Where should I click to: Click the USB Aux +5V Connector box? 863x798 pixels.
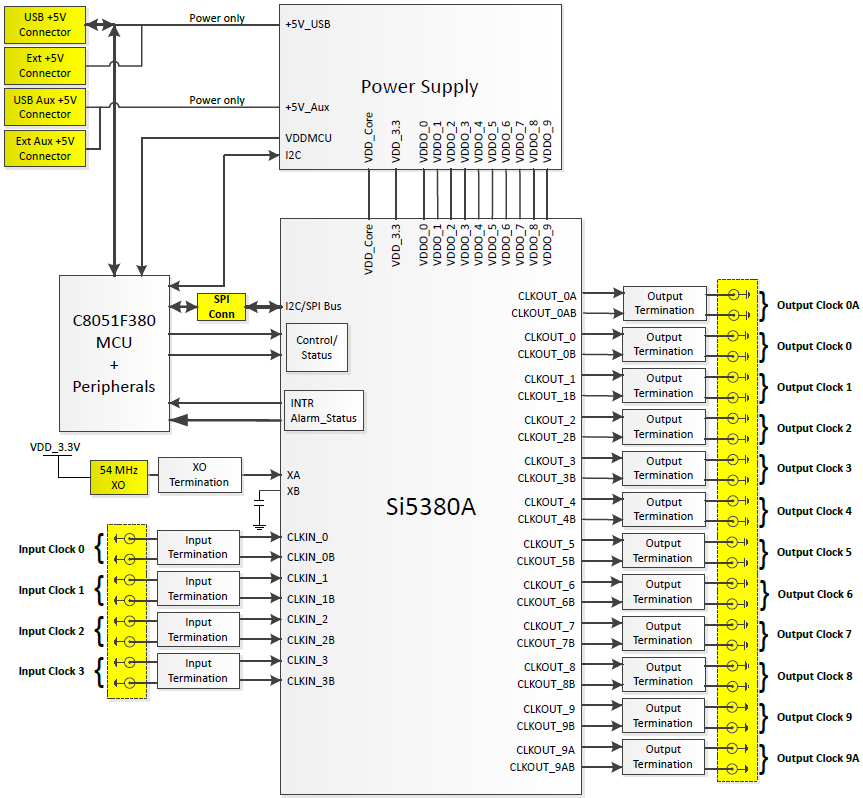coord(45,107)
